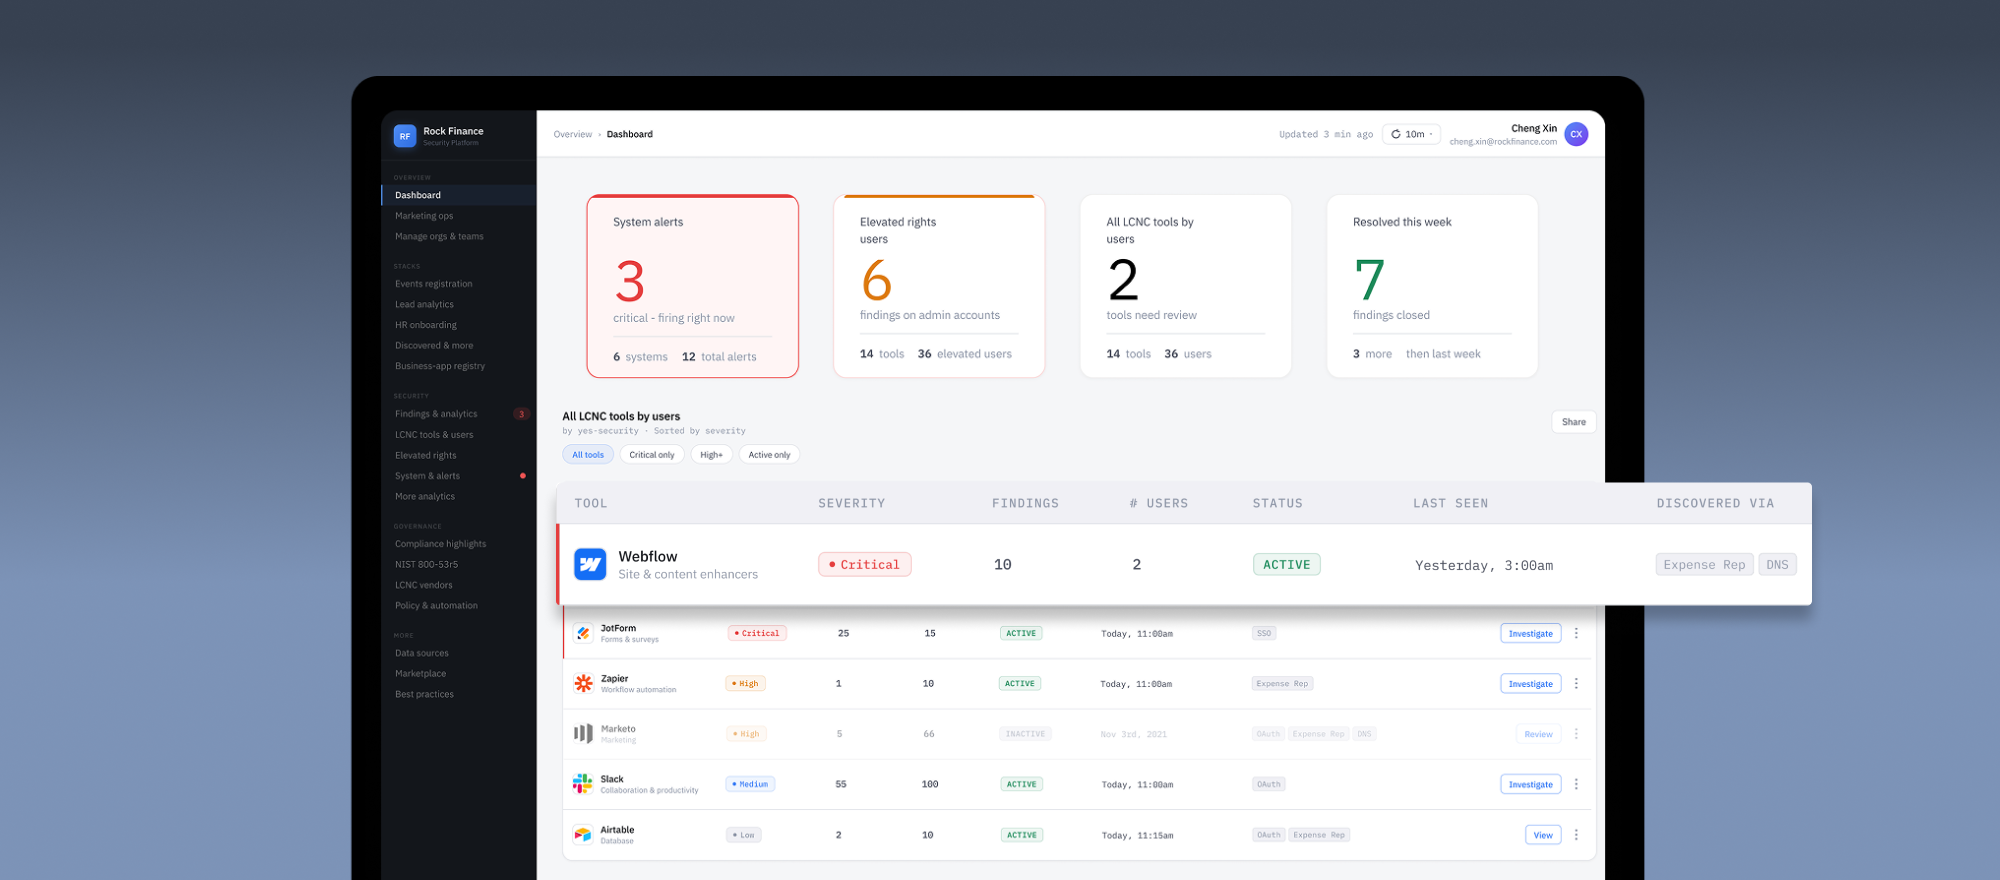
Task: Go to Manage orgs & teams
Action: [439, 237]
